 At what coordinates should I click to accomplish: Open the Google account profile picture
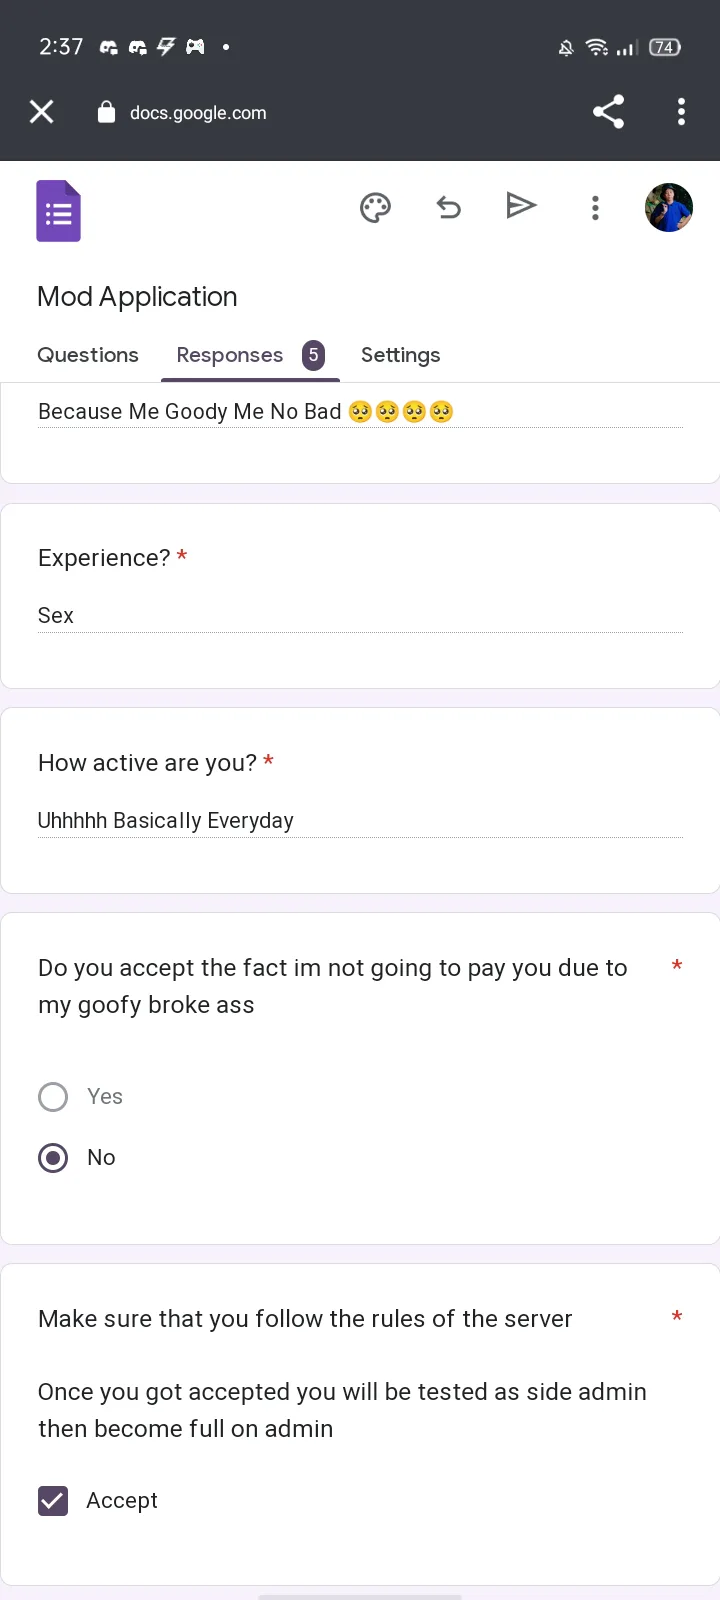click(669, 208)
